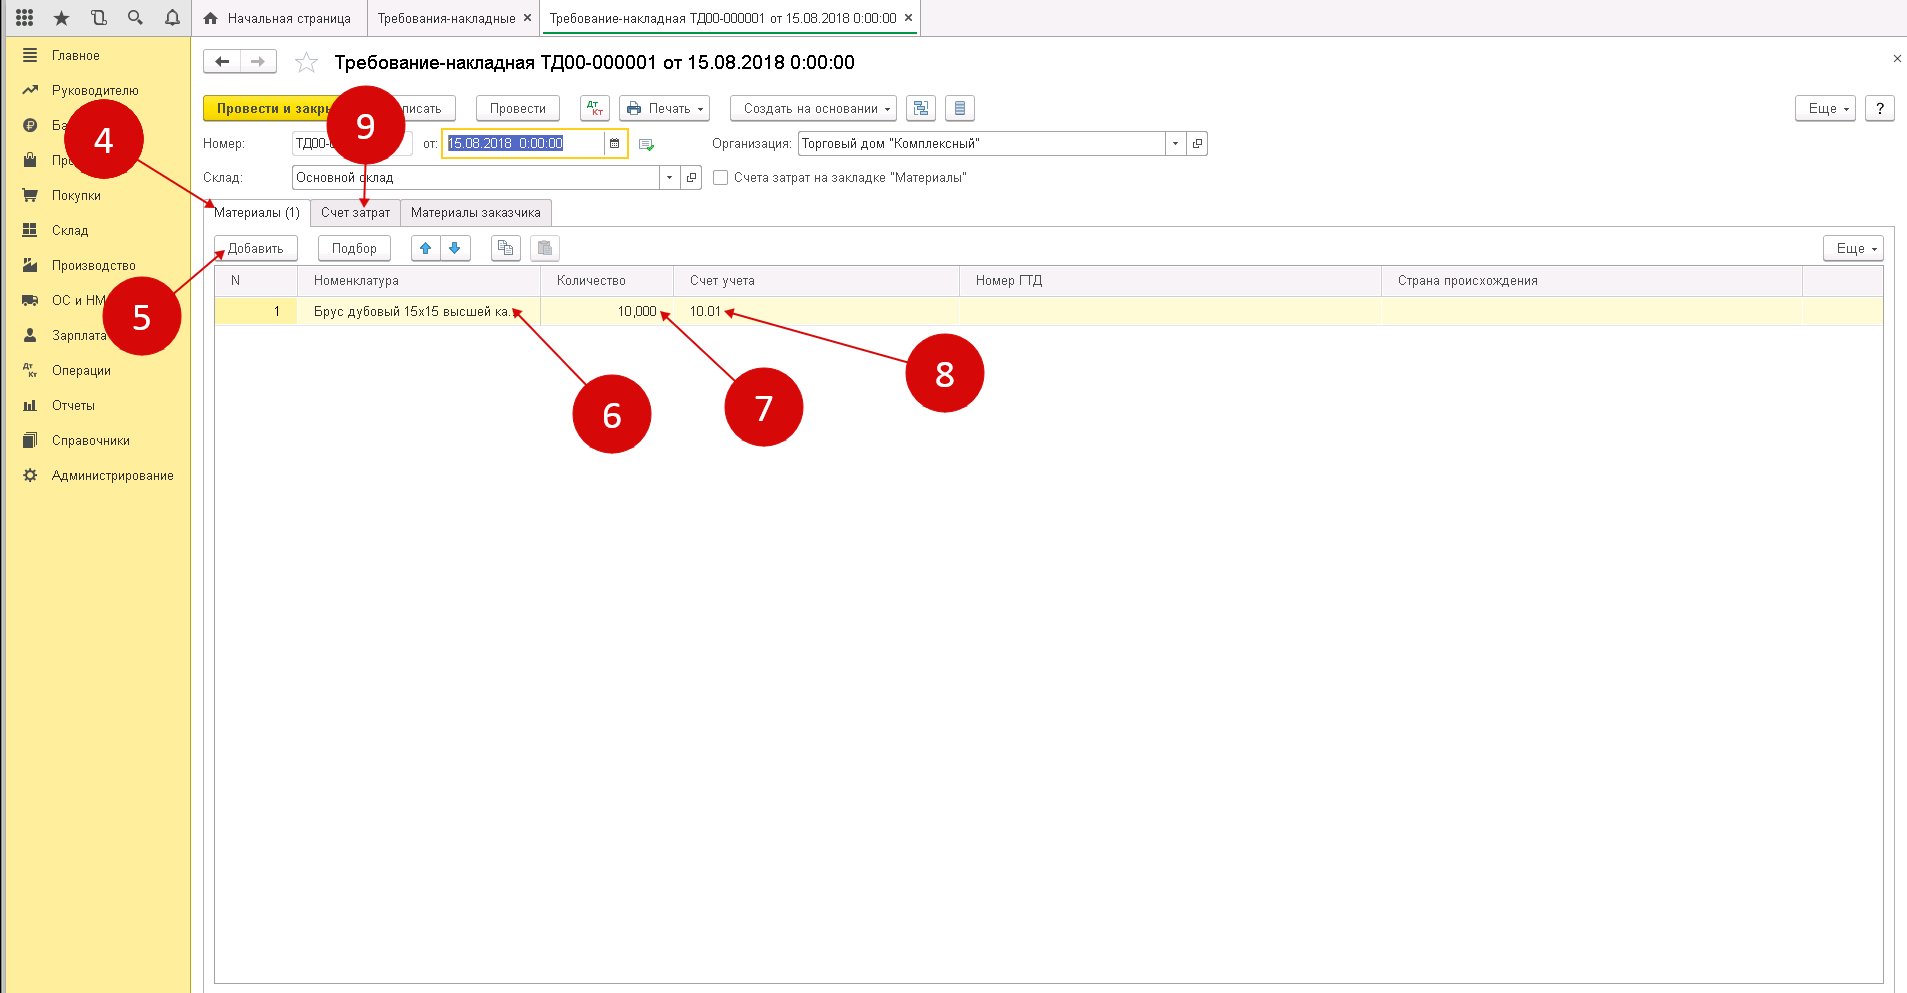Click the green-check icon beside date field
This screenshot has width=1907, height=993.
coord(646,145)
